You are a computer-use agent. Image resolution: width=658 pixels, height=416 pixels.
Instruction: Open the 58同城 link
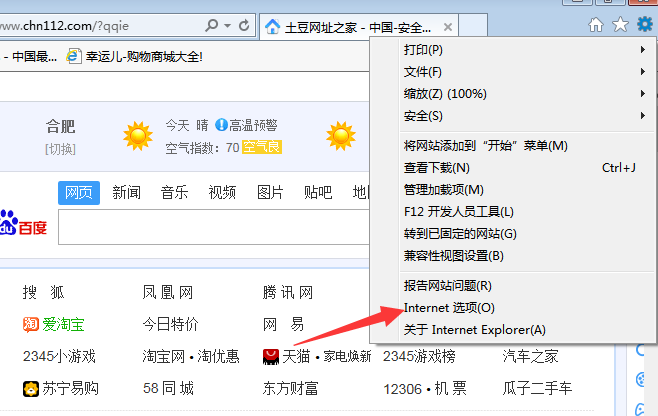coord(168,388)
